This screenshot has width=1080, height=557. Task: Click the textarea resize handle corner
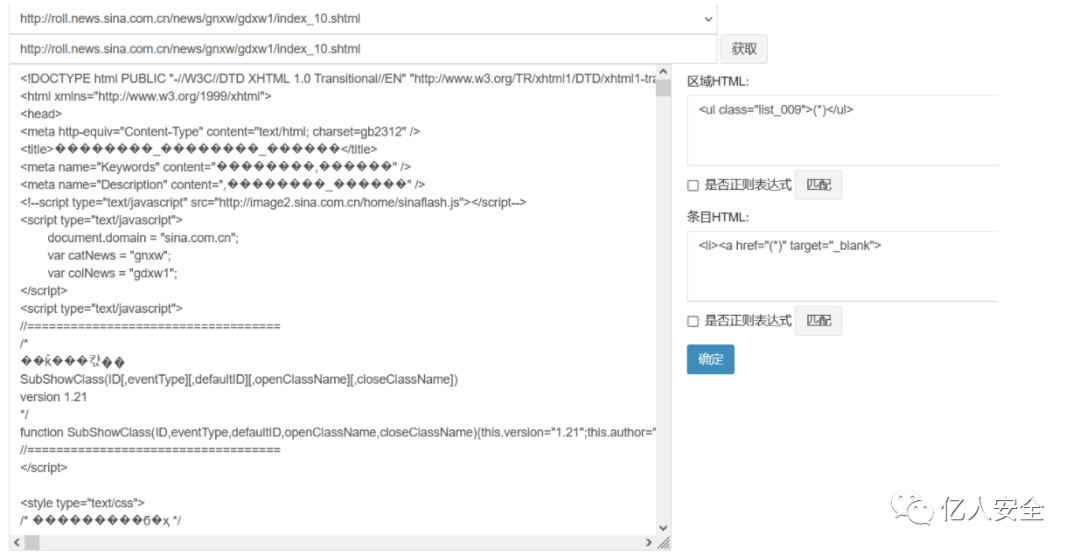(x=663, y=543)
